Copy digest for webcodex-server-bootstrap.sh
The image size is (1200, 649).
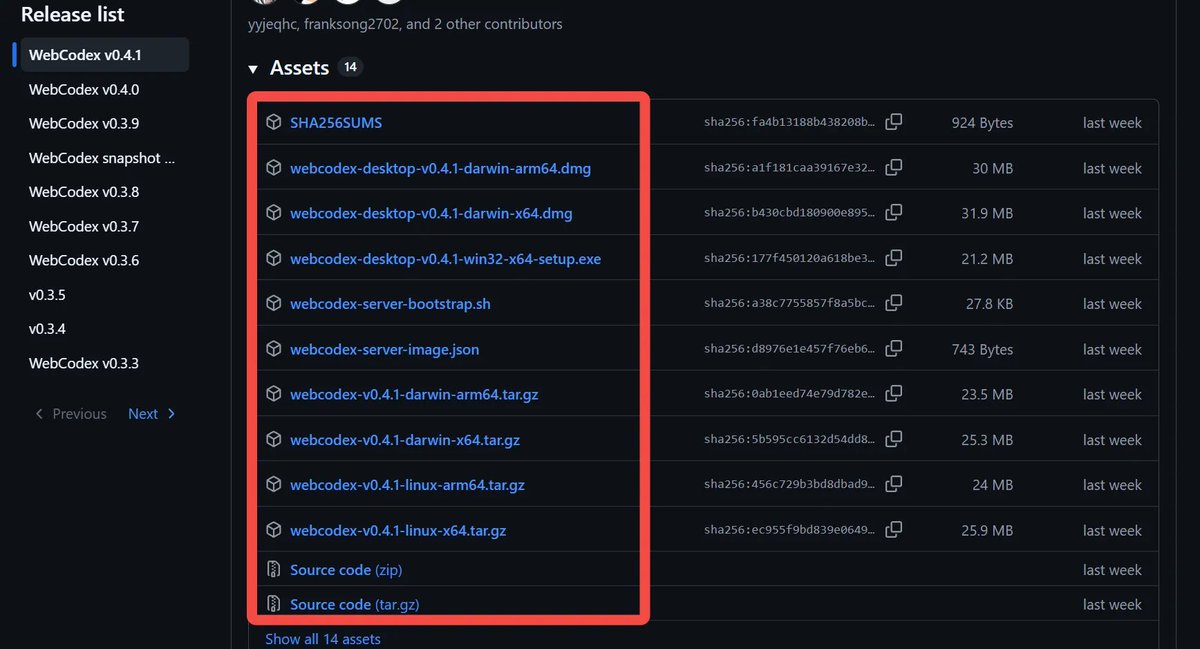coord(894,303)
